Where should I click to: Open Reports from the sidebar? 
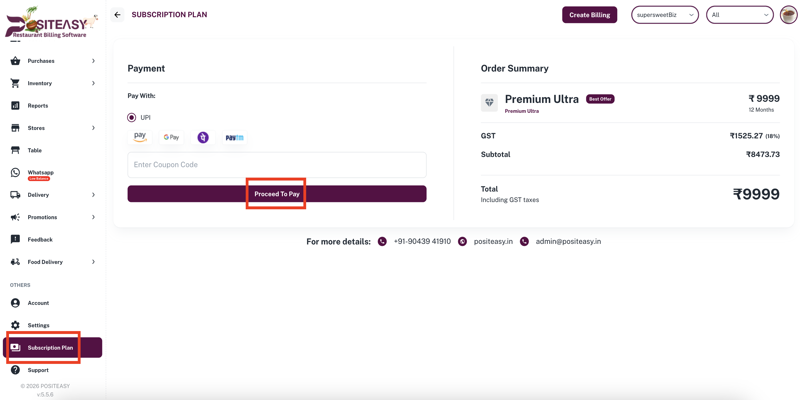(x=37, y=106)
